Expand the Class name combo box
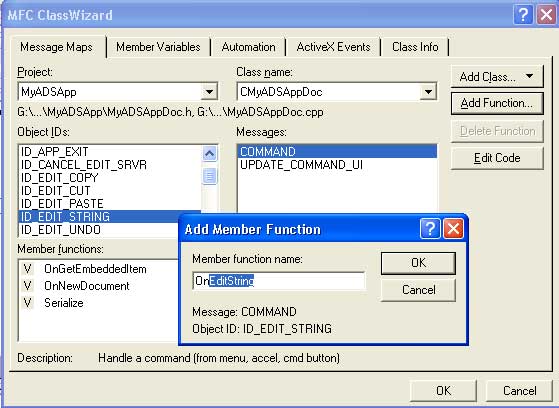559x408 pixels. [428, 92]
